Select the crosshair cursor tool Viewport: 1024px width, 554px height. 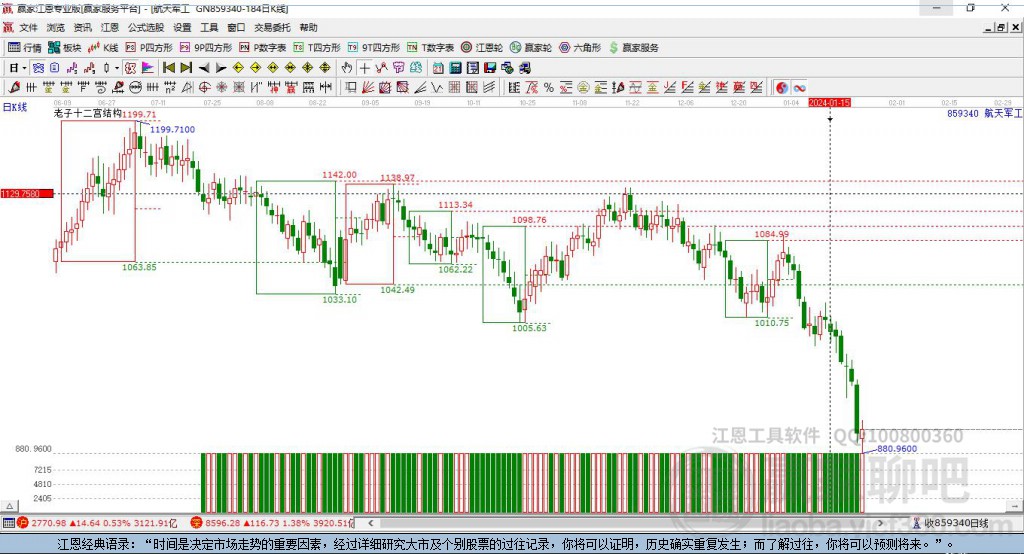tap(365, 67)
